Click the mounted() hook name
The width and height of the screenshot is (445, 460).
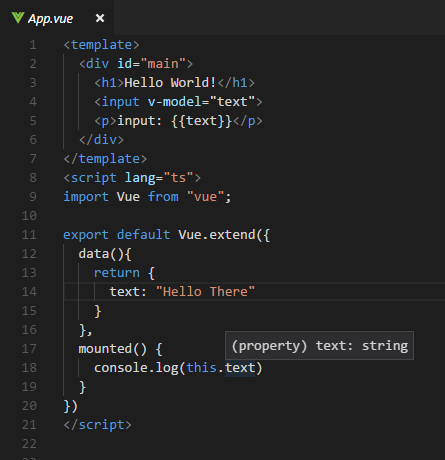105,349
